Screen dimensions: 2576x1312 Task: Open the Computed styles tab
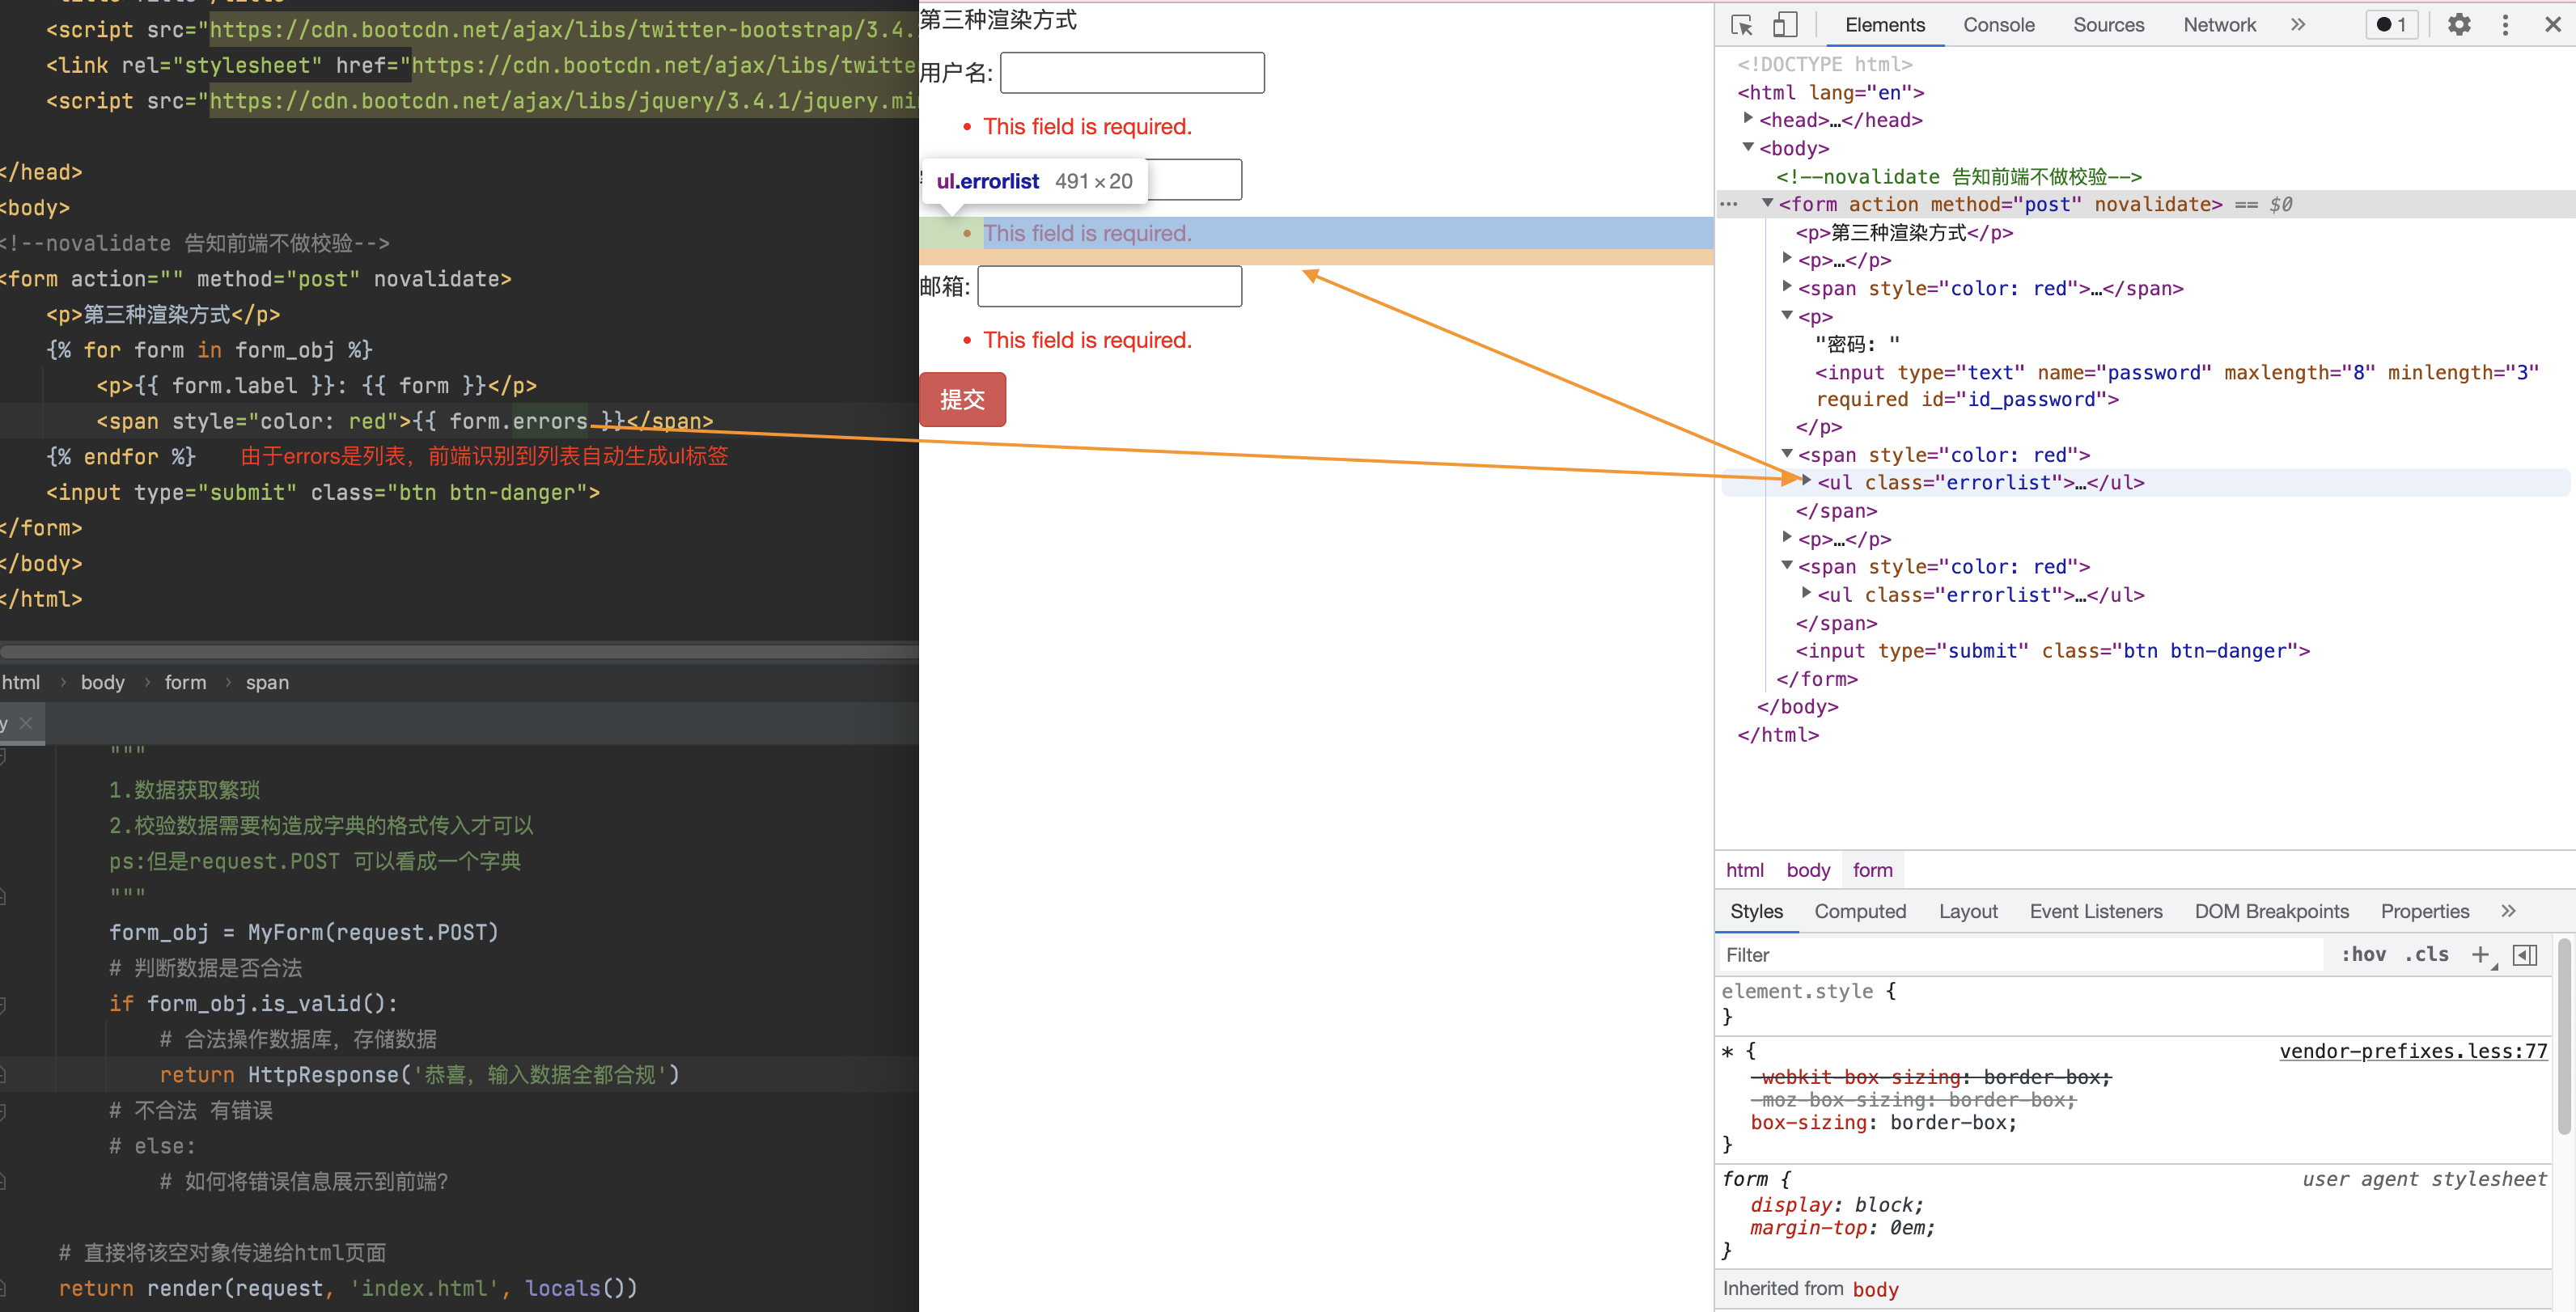point(1859,911)
